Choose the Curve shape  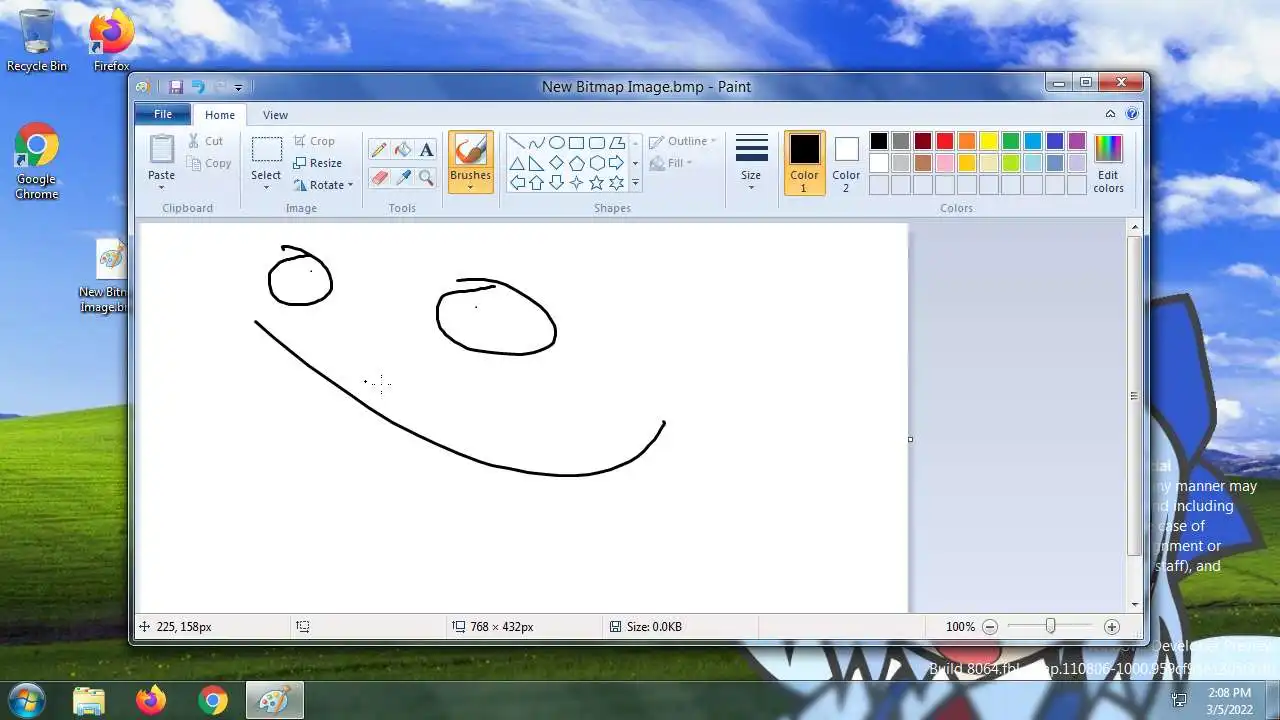537,143
